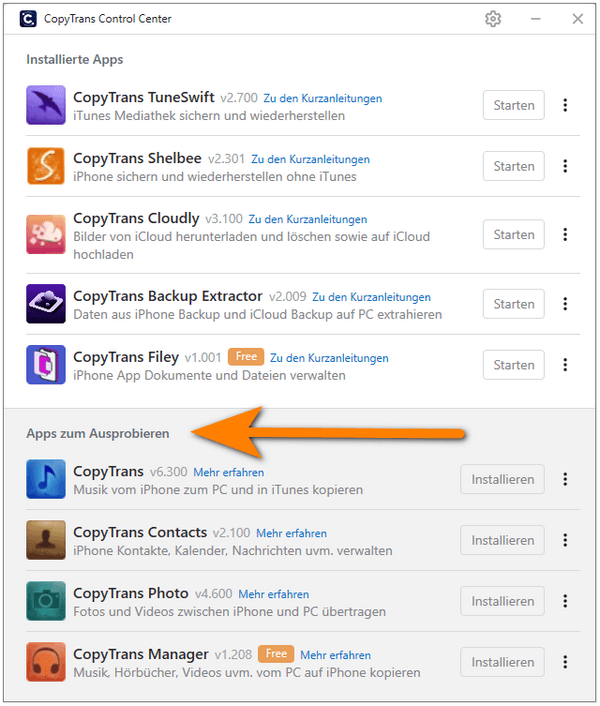Click the CopyTrans Filey app icon

[45, 365]
